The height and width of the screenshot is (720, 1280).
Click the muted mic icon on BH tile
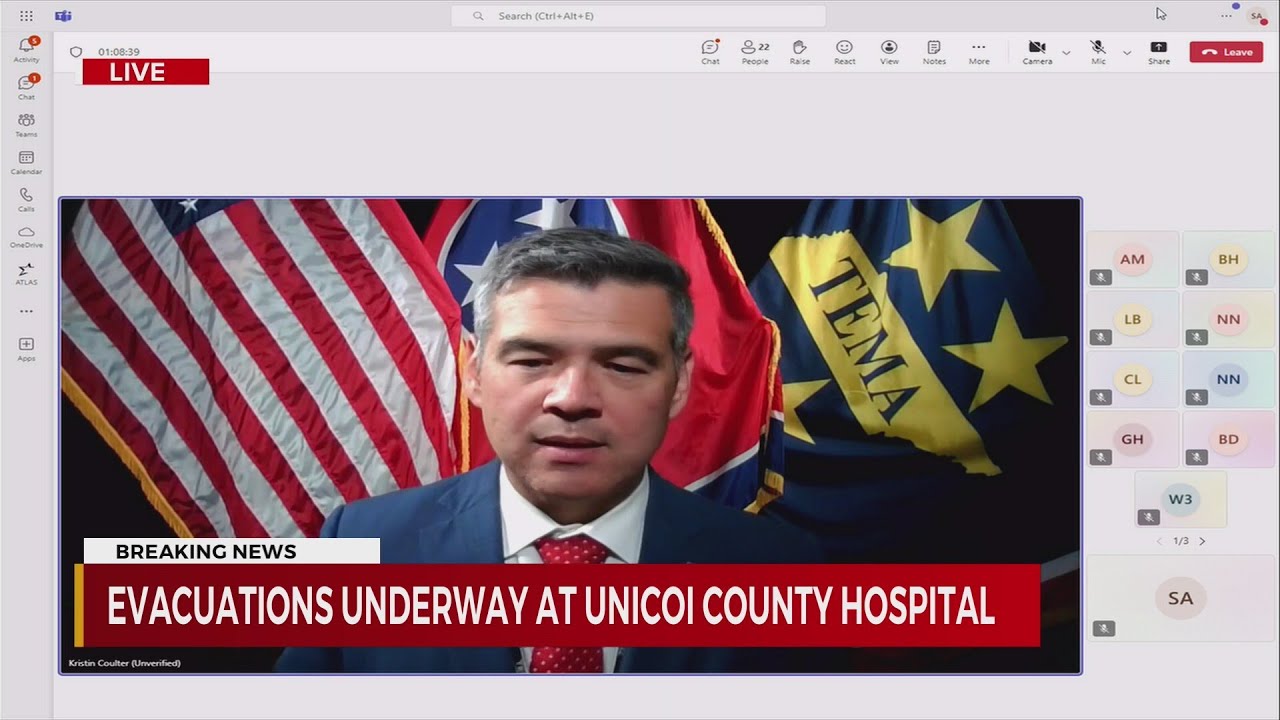1197,277
